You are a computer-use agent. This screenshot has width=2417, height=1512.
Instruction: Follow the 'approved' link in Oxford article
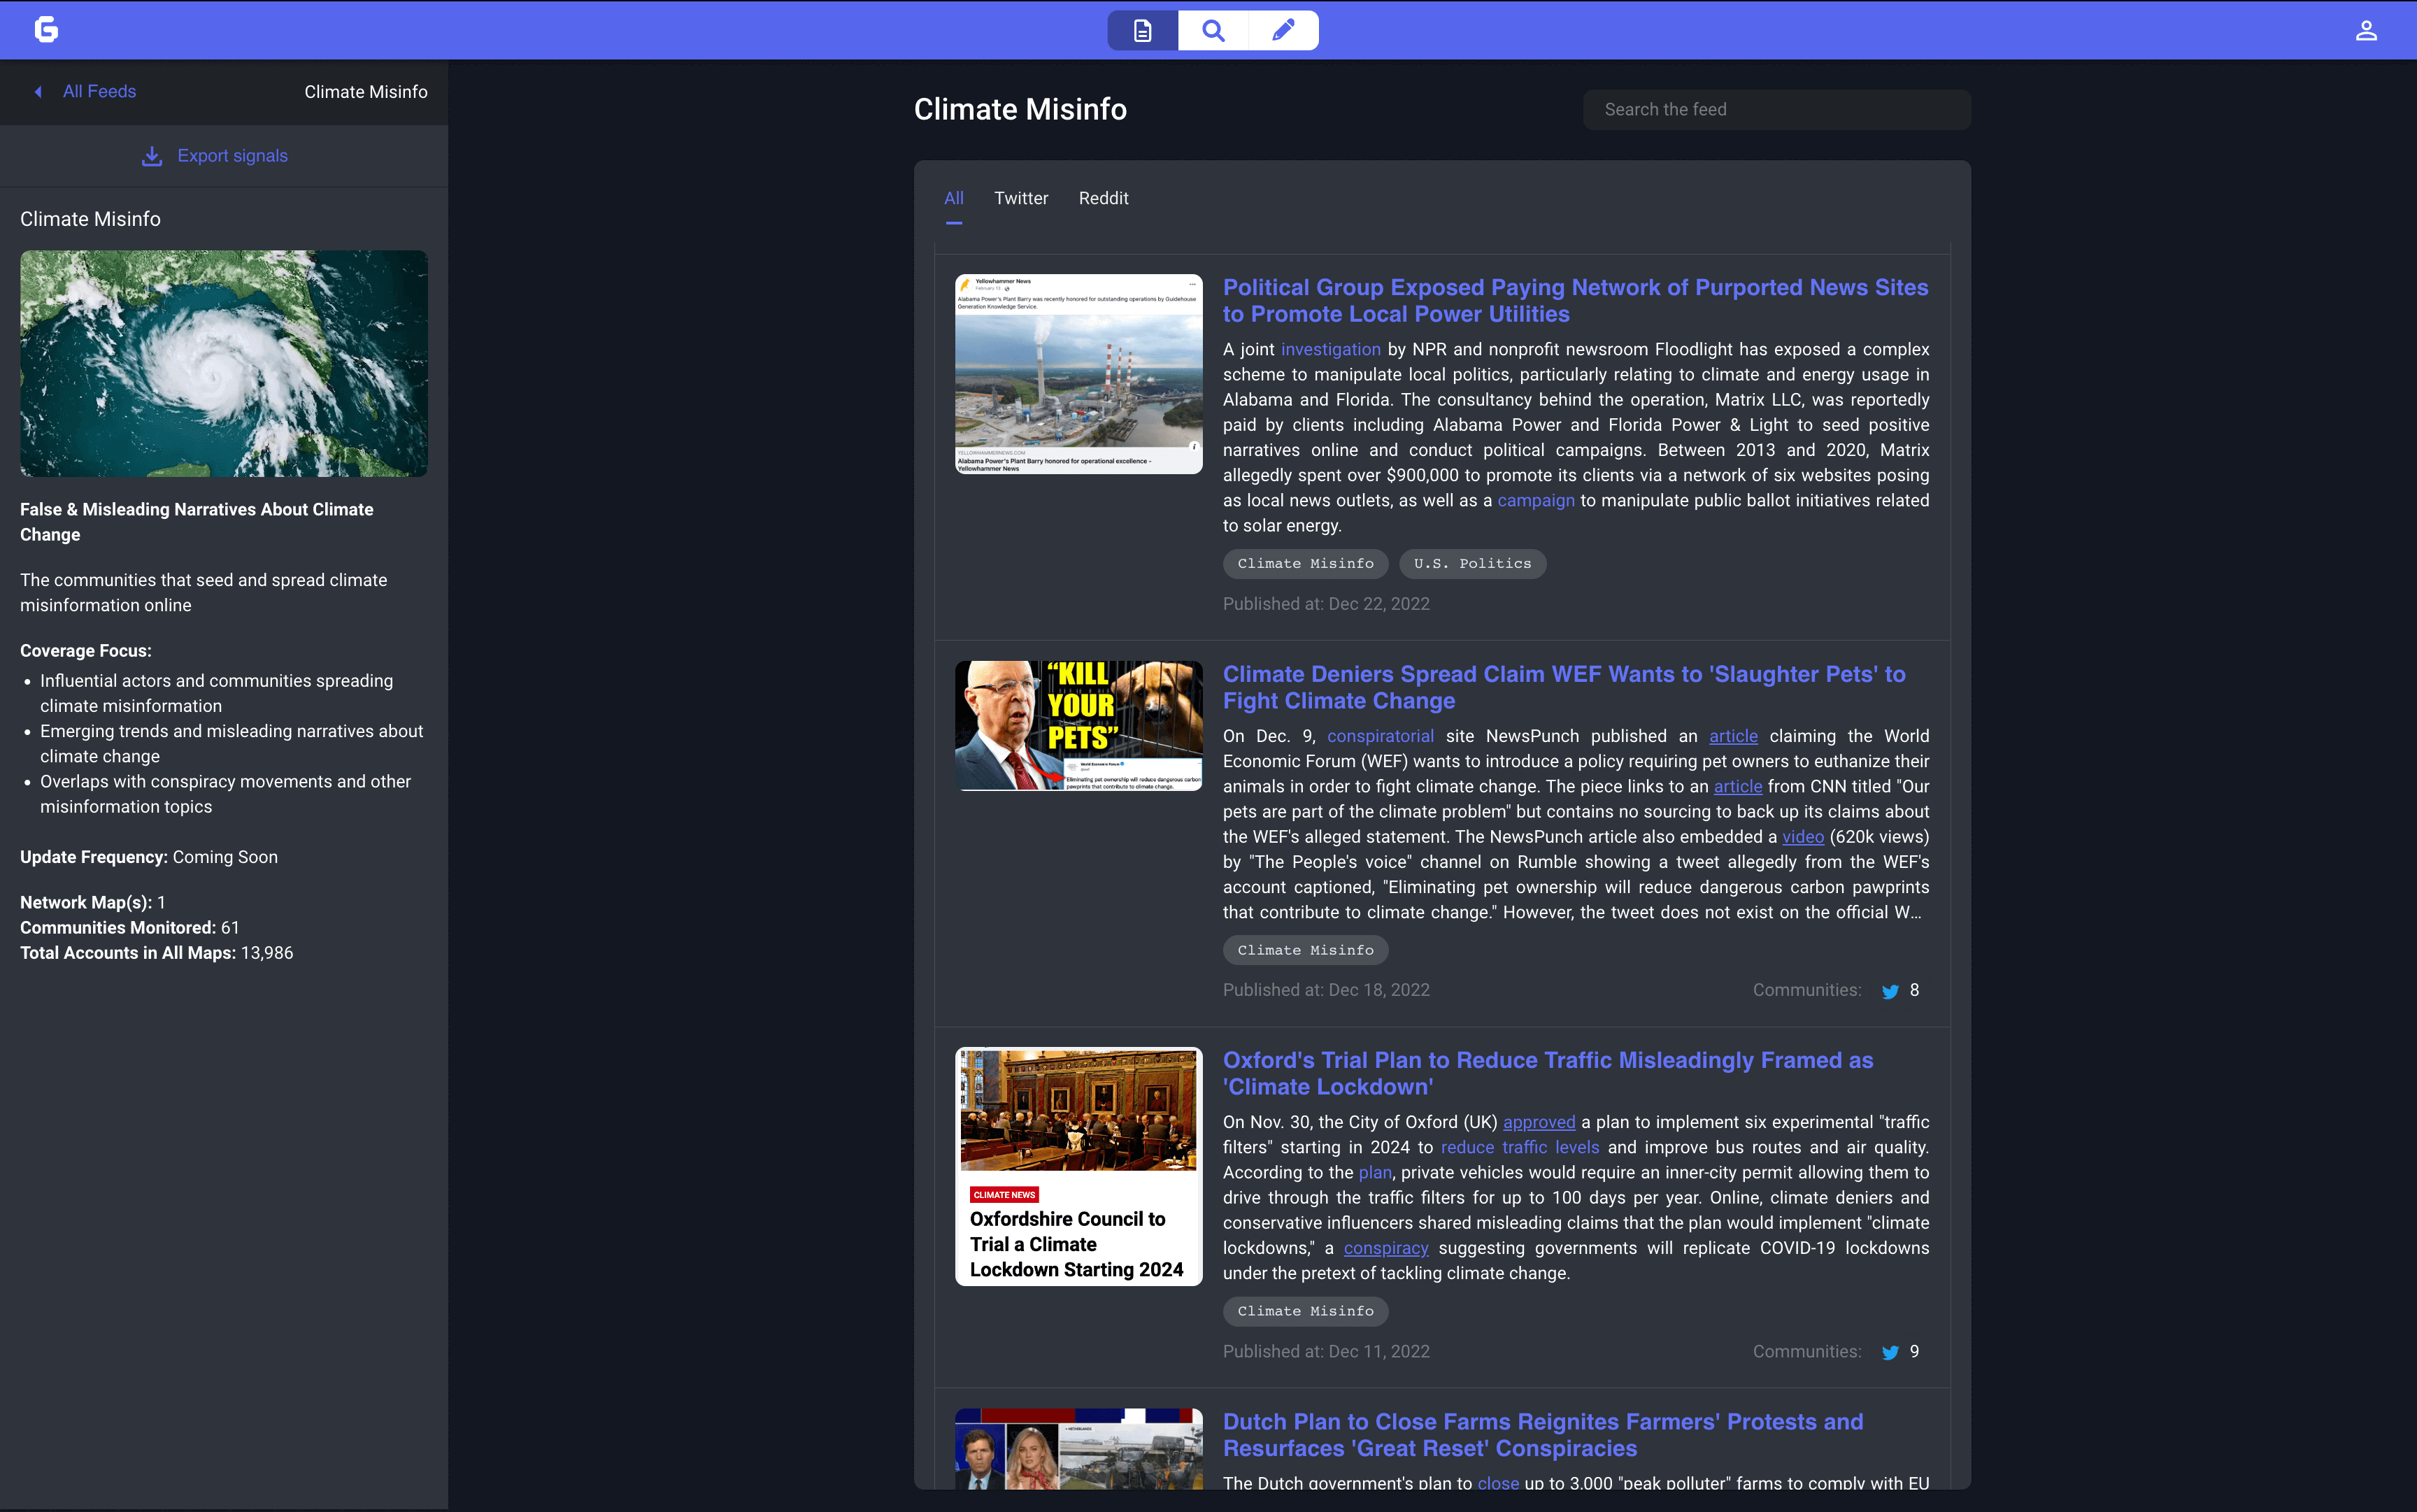click(x=1538, y=1122)
